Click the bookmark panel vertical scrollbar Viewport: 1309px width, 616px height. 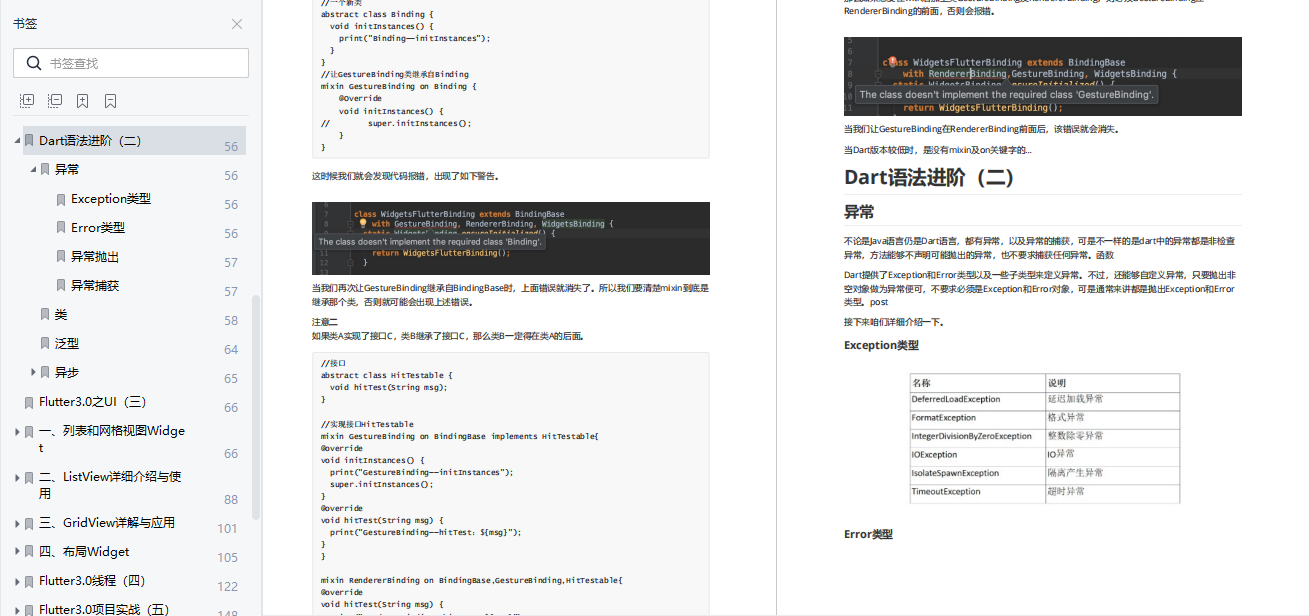[x=256, y=407]
